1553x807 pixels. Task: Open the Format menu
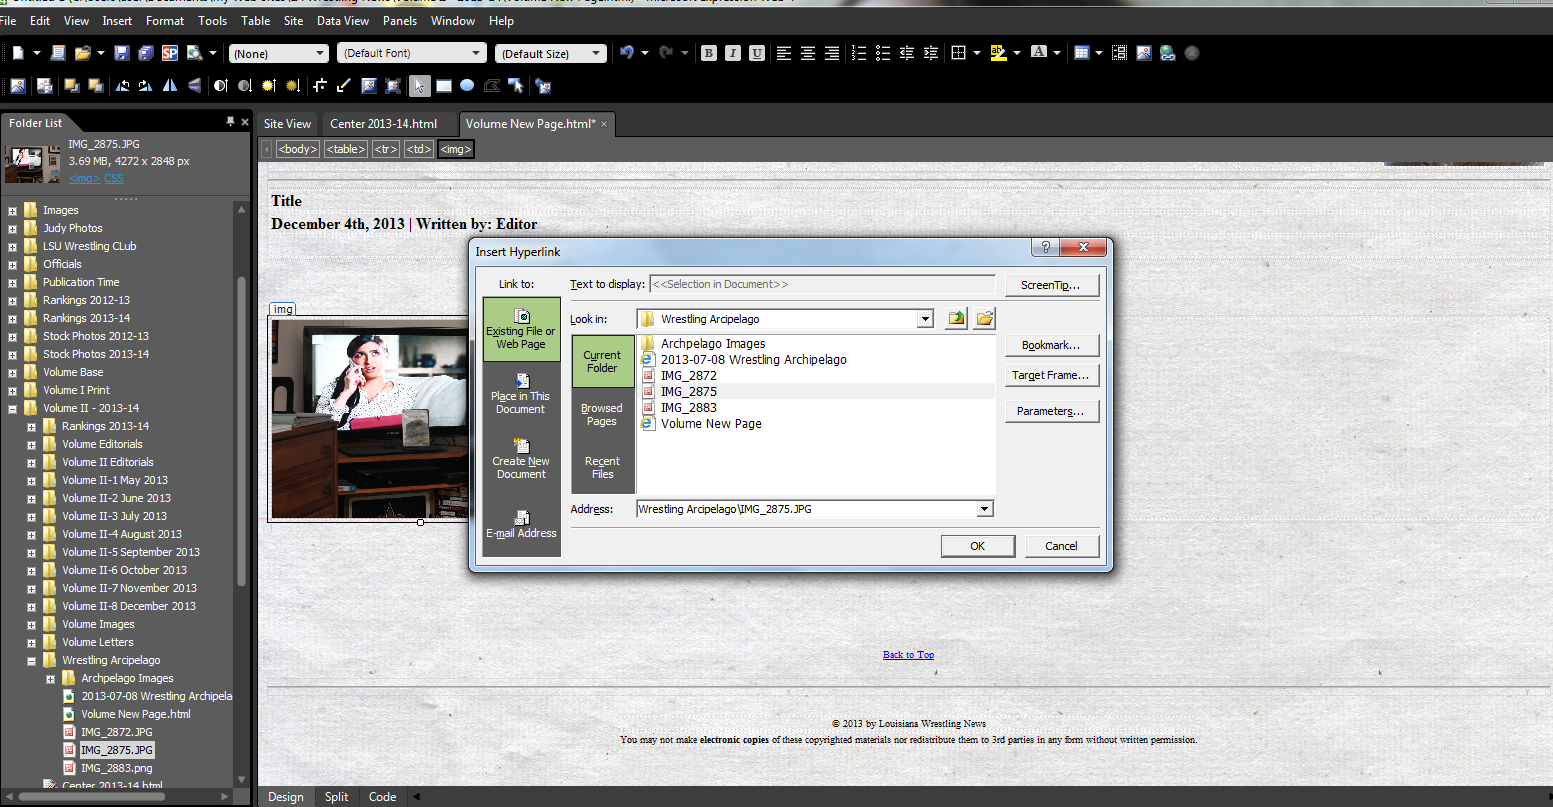click(165, 20)
